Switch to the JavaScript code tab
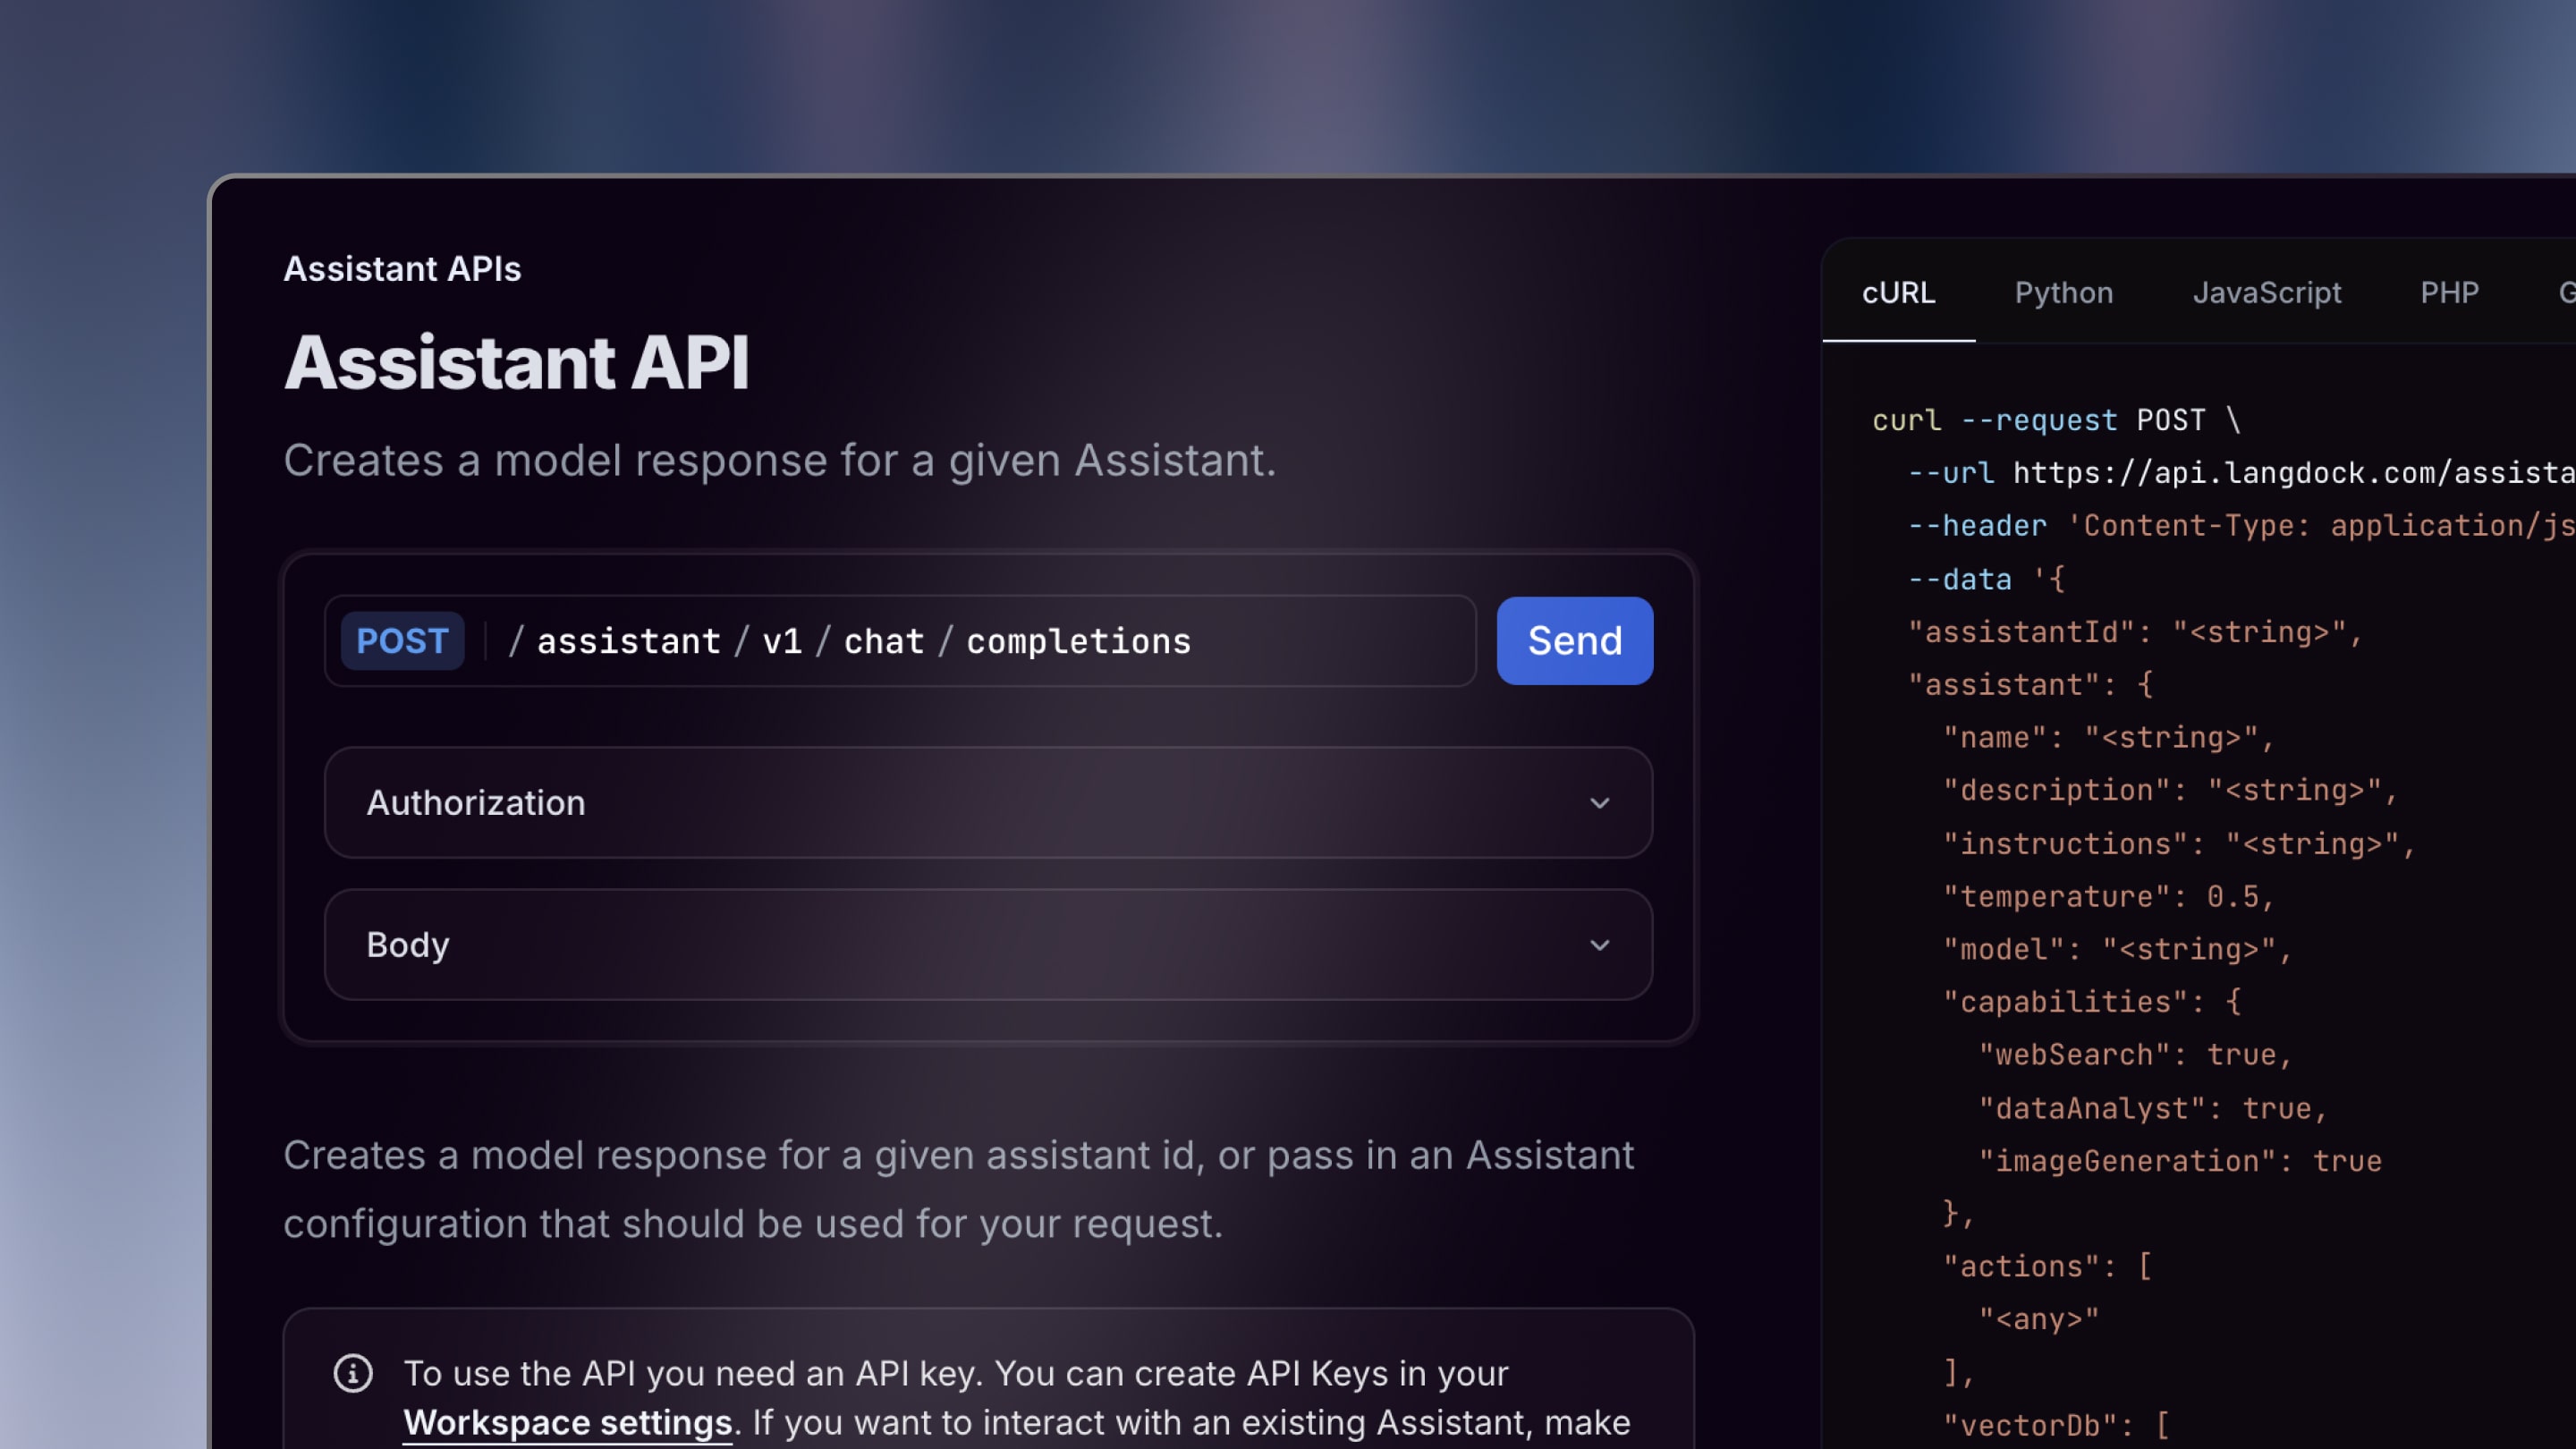The width and height of the screenshot is (2576, 1449). click(x=2268, y=292)
